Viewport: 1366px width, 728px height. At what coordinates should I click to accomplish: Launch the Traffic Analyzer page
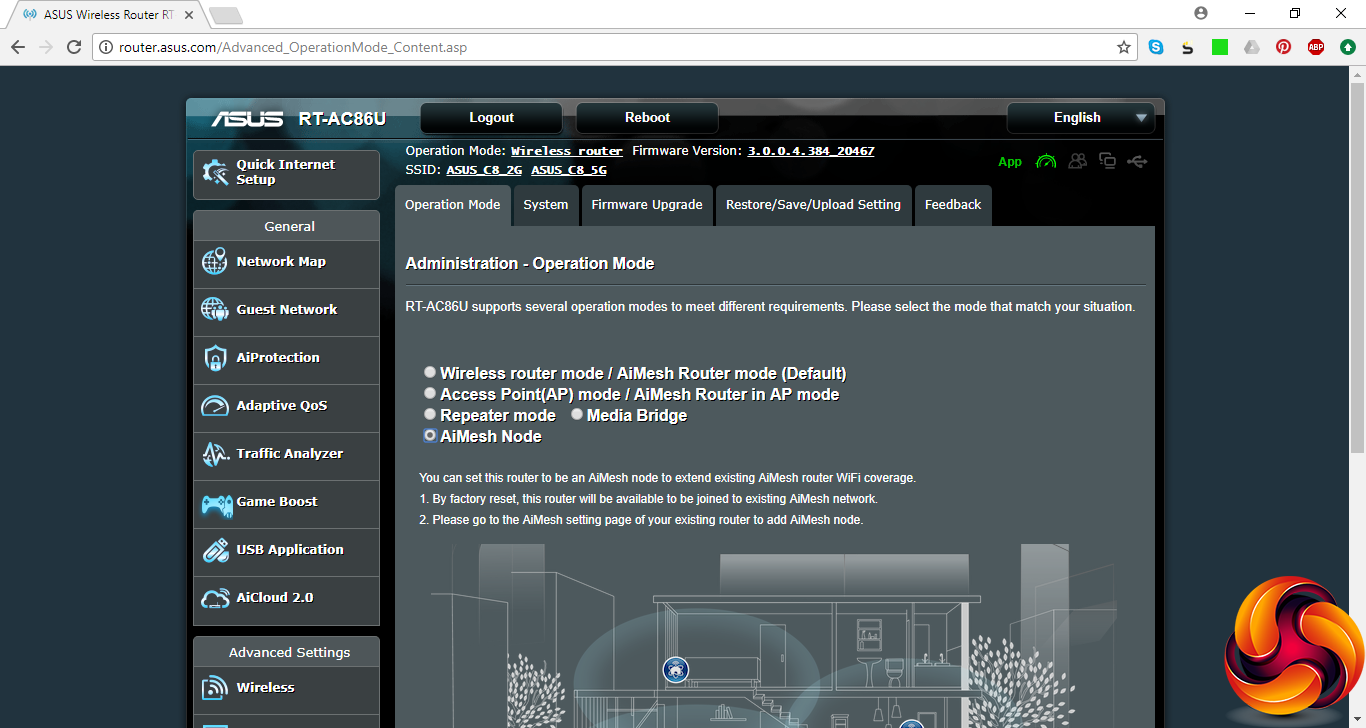pos(286,455)
